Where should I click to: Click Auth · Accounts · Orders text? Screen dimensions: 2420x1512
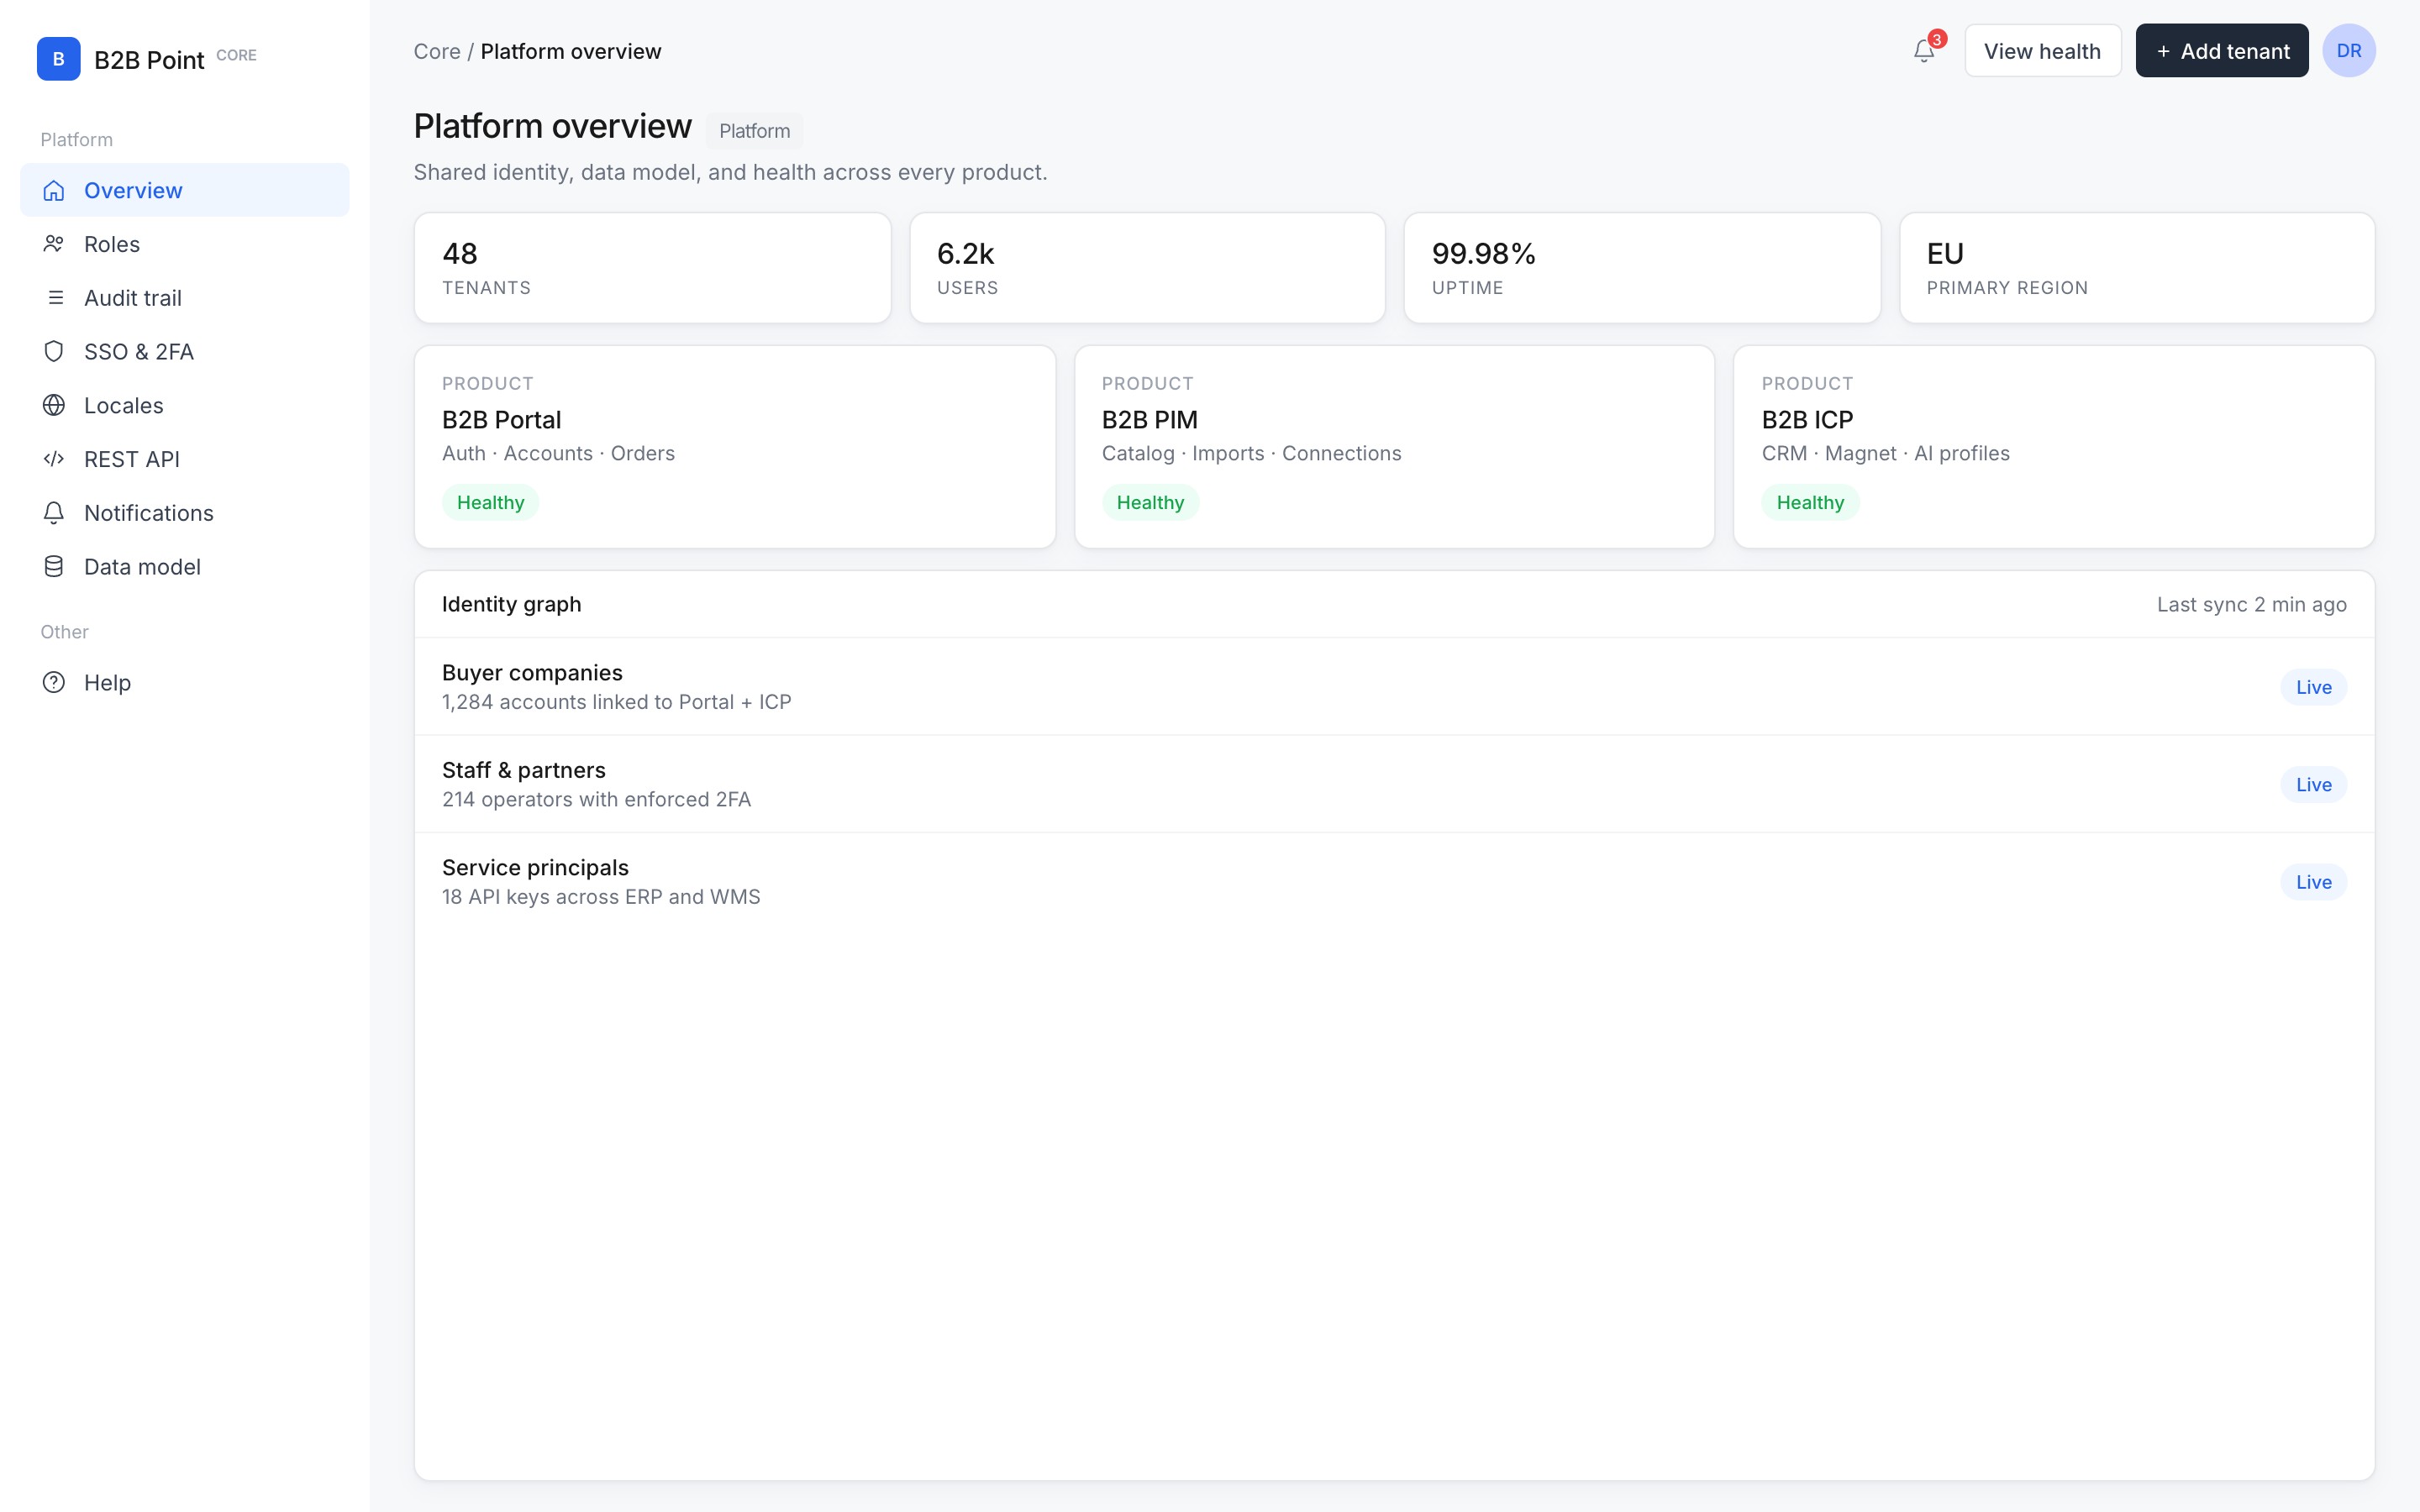558,453
